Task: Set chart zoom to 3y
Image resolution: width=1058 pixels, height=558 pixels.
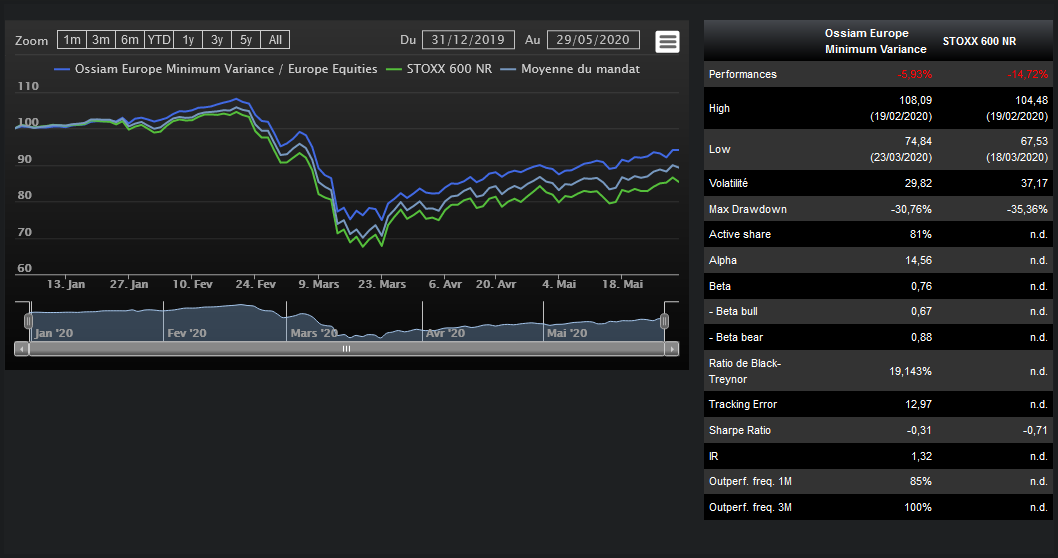Action: (x=217, y=40)
